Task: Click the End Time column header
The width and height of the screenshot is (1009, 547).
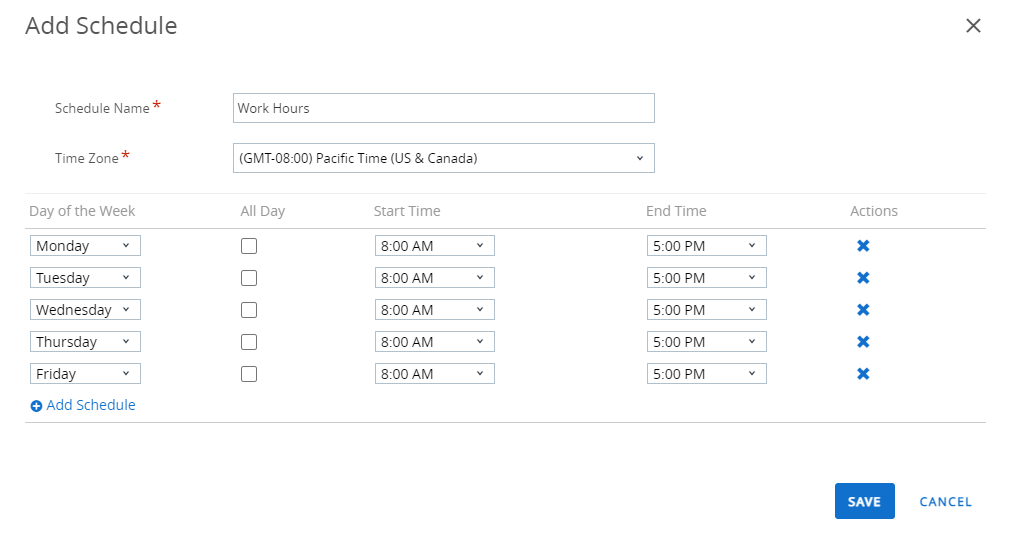Action: coord(676,211)
